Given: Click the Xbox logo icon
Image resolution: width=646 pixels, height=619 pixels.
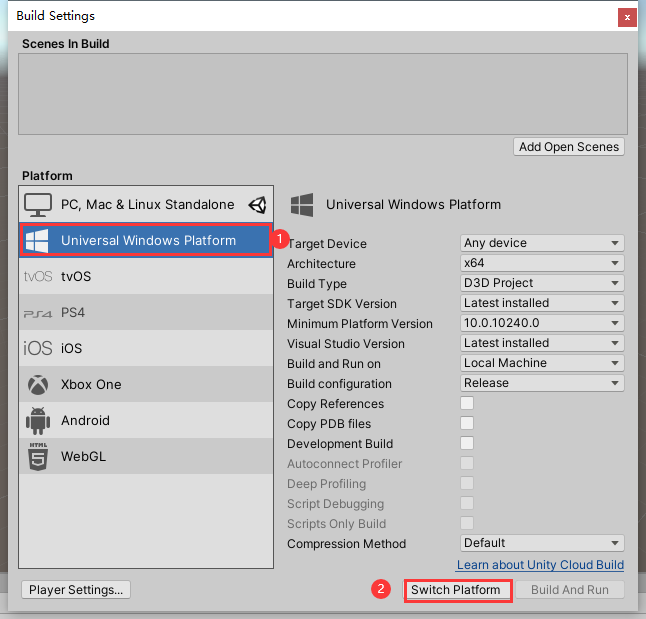Looking at the screenshot, I should click(x=38, y=385).
